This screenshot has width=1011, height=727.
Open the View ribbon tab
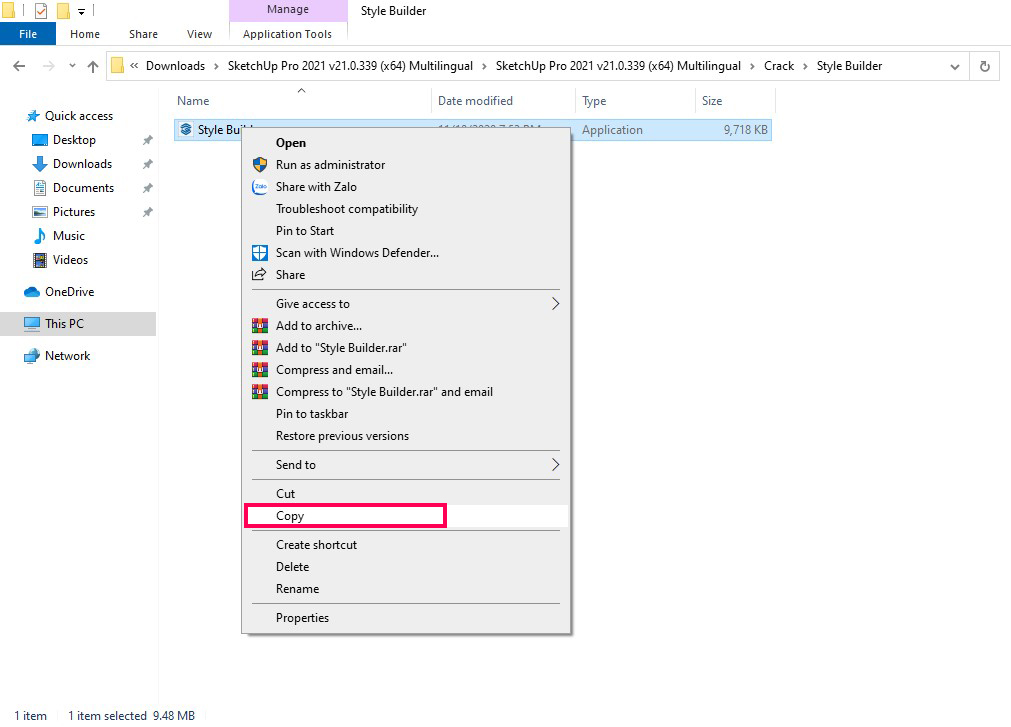(x=200, y=34)
